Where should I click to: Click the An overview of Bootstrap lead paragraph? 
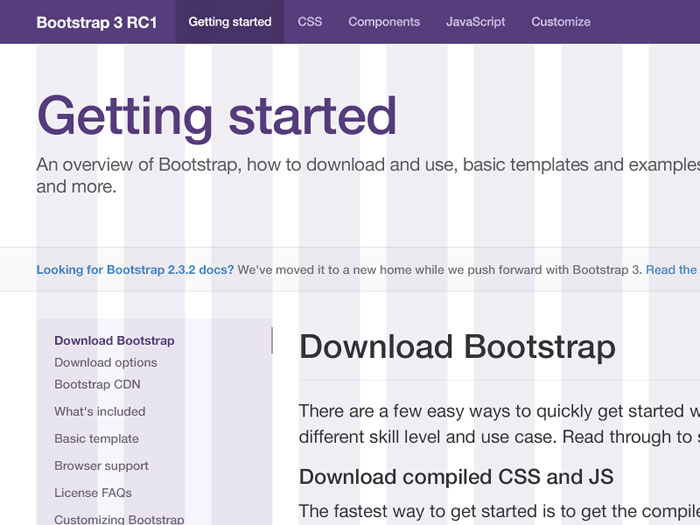(368, 175)
